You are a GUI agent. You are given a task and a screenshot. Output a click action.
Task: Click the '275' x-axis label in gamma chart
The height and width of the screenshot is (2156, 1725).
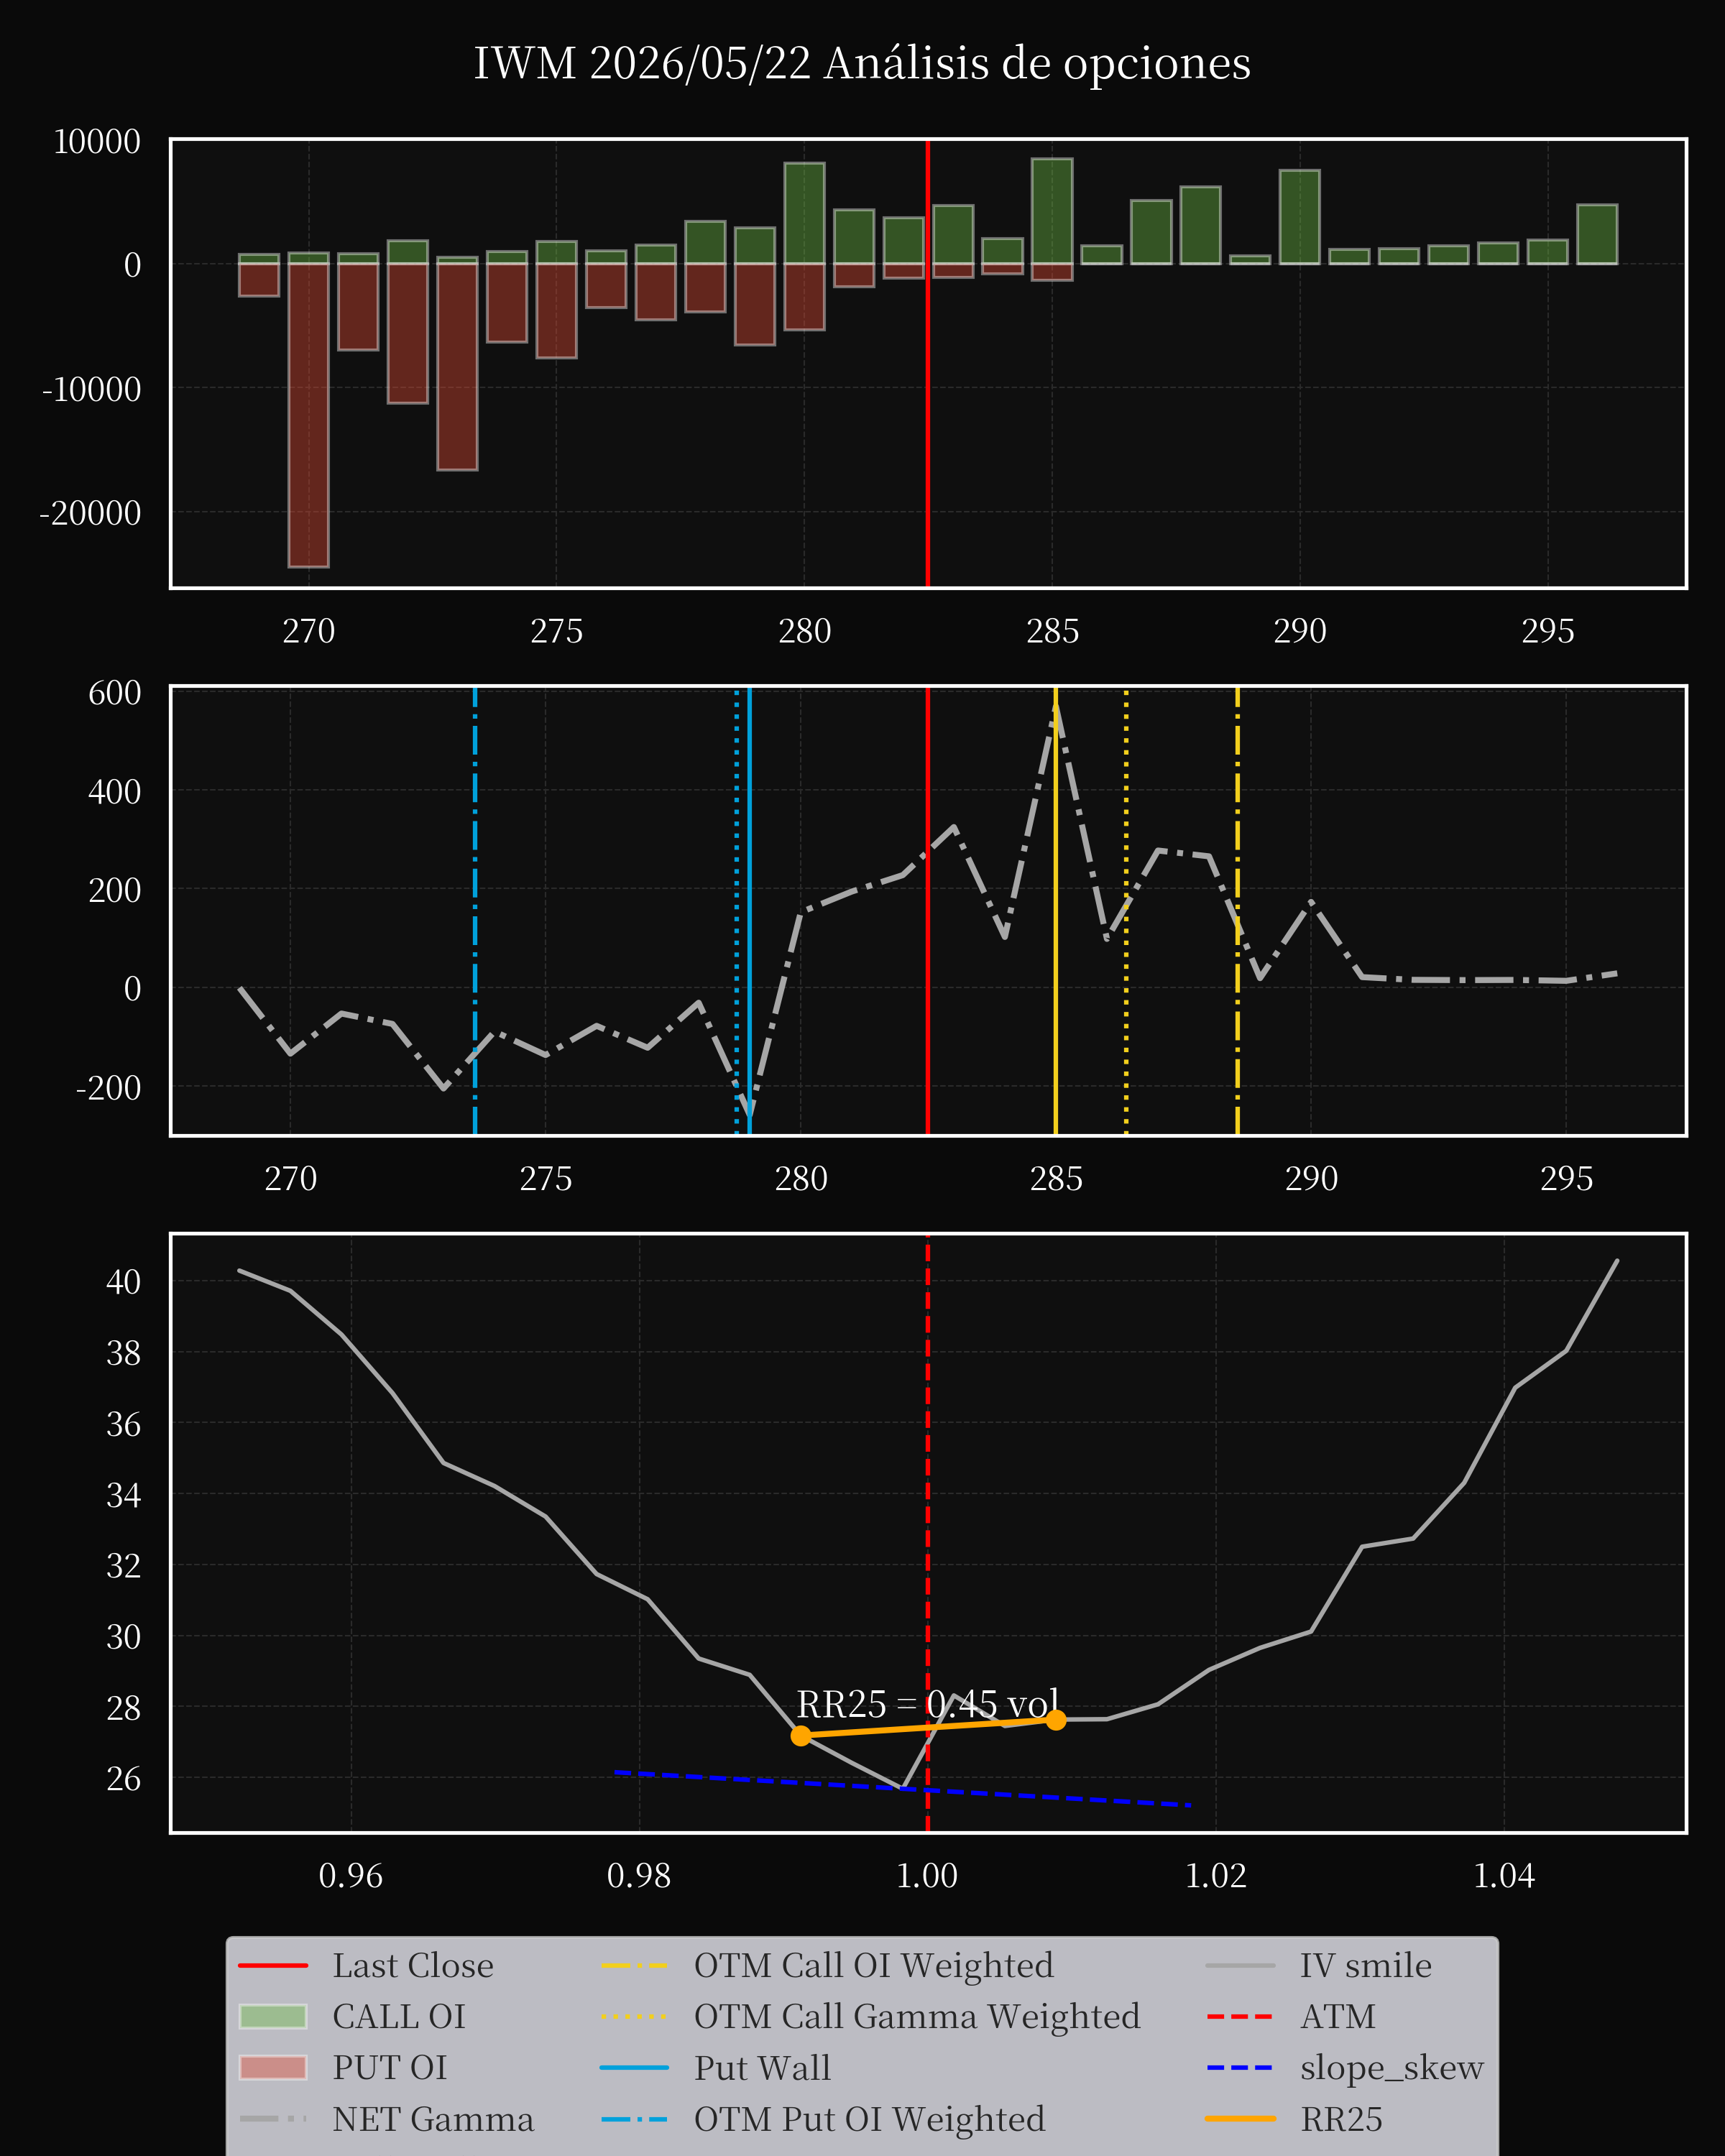pos(546,1179)
